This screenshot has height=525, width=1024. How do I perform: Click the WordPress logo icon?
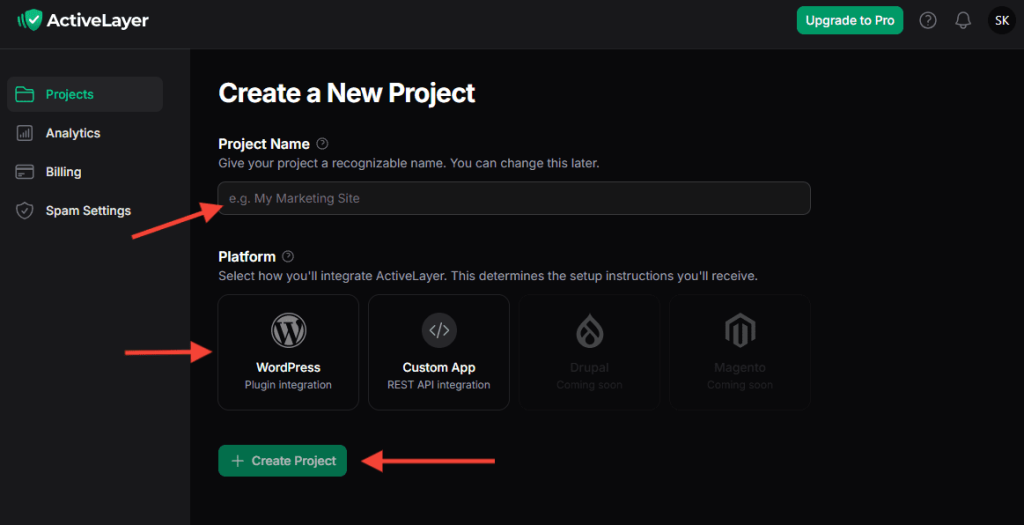(x=288, y=330)
